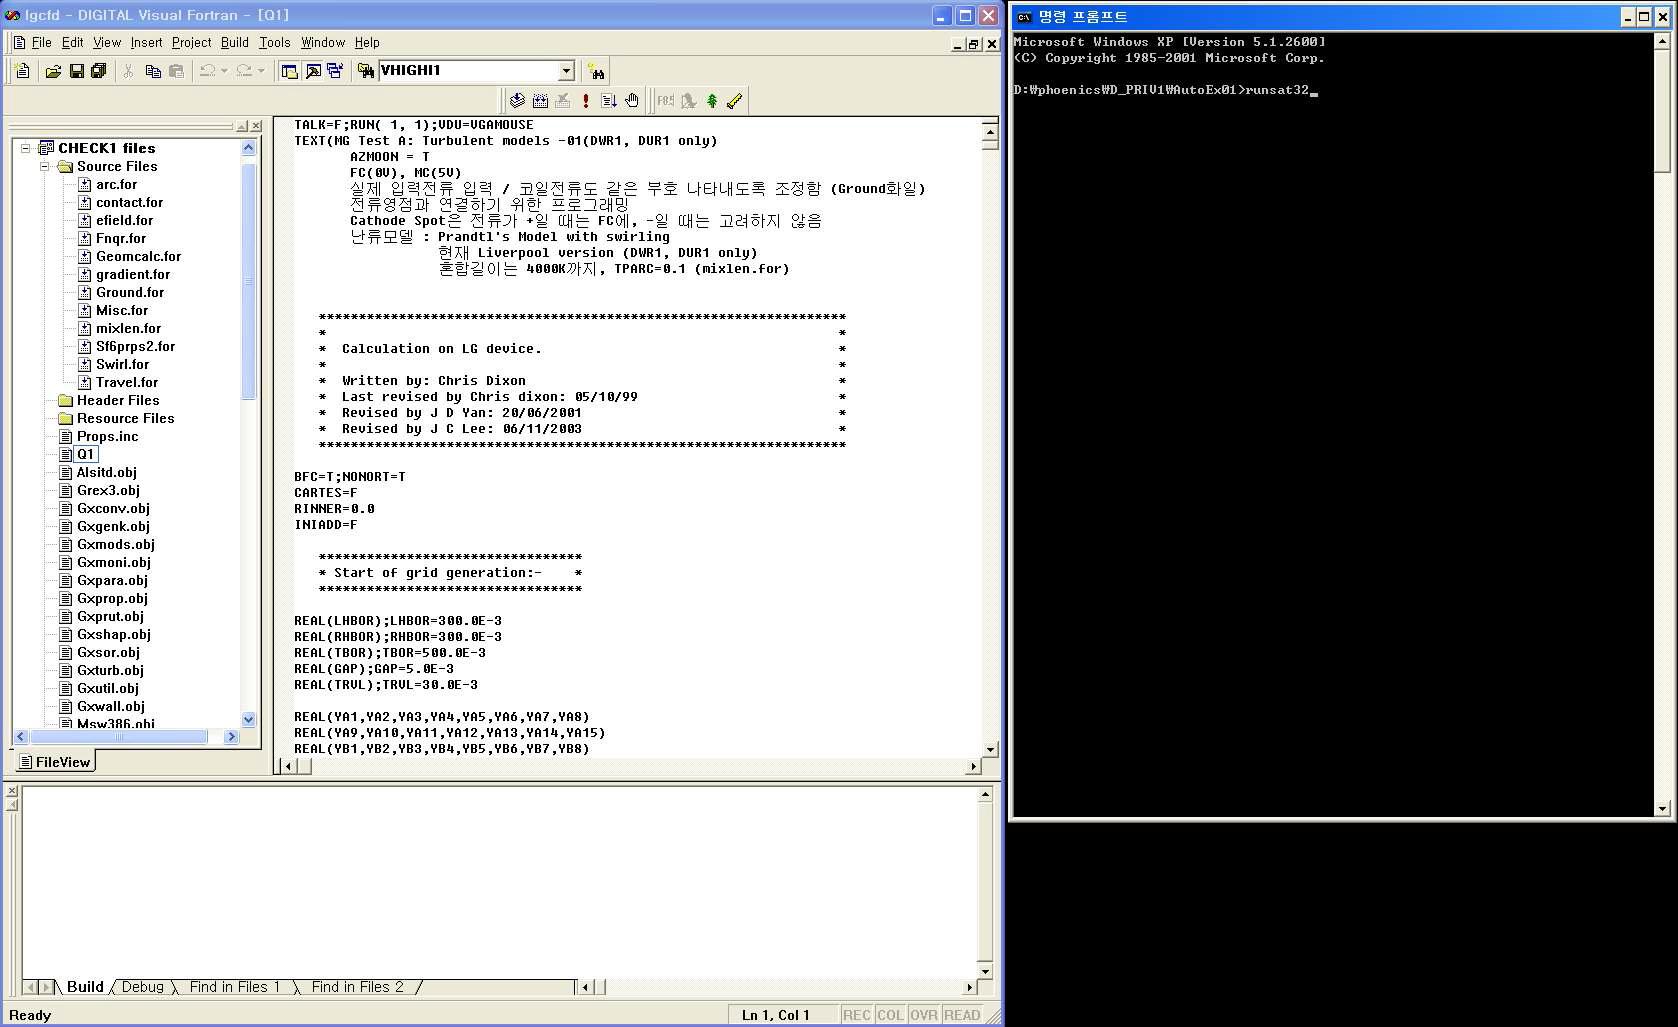Click the Build icon on build toolbar

(540, 101)
